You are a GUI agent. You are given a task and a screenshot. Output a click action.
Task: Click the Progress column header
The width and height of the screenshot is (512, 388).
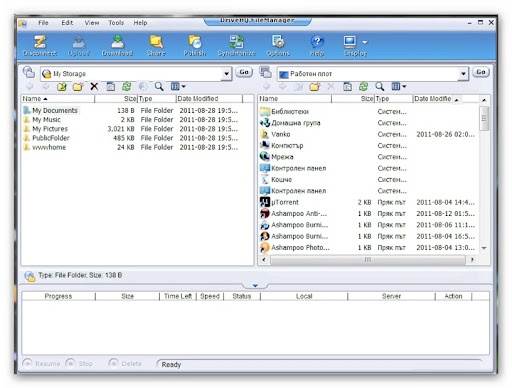click(x=58, y=296)
